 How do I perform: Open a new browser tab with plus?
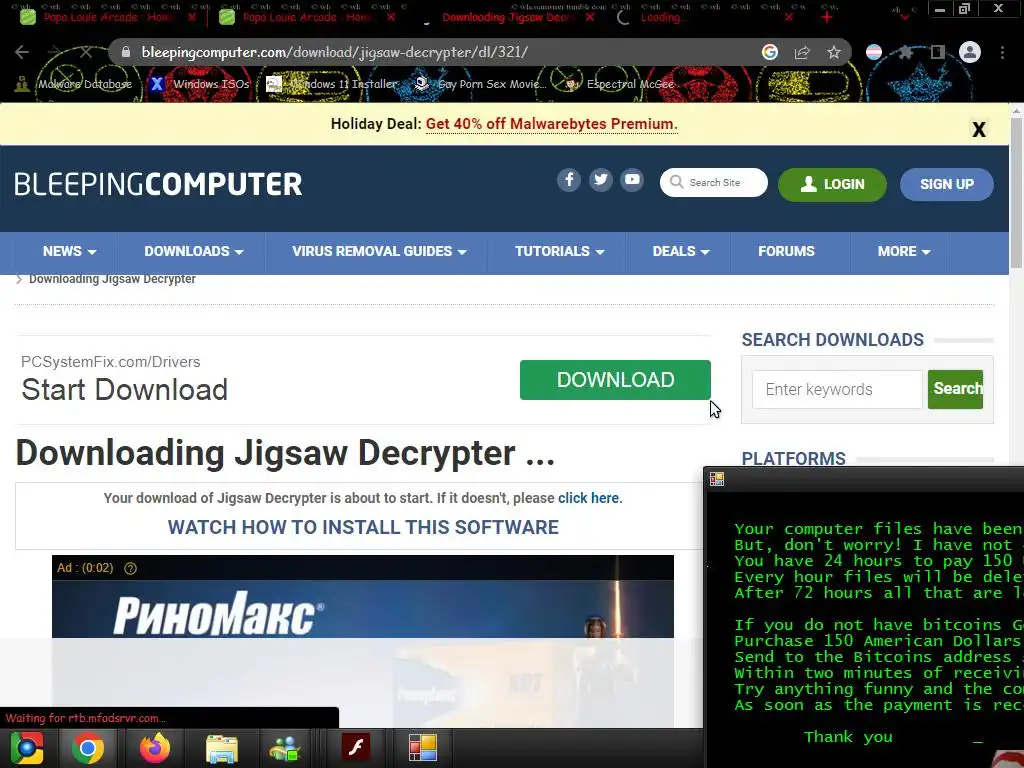click(x=827, y=18)
